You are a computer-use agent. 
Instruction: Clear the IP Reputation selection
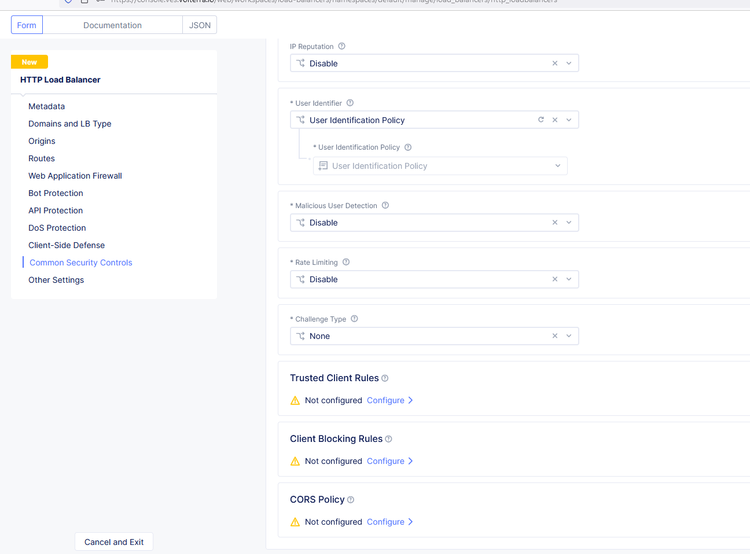(555, 63)
